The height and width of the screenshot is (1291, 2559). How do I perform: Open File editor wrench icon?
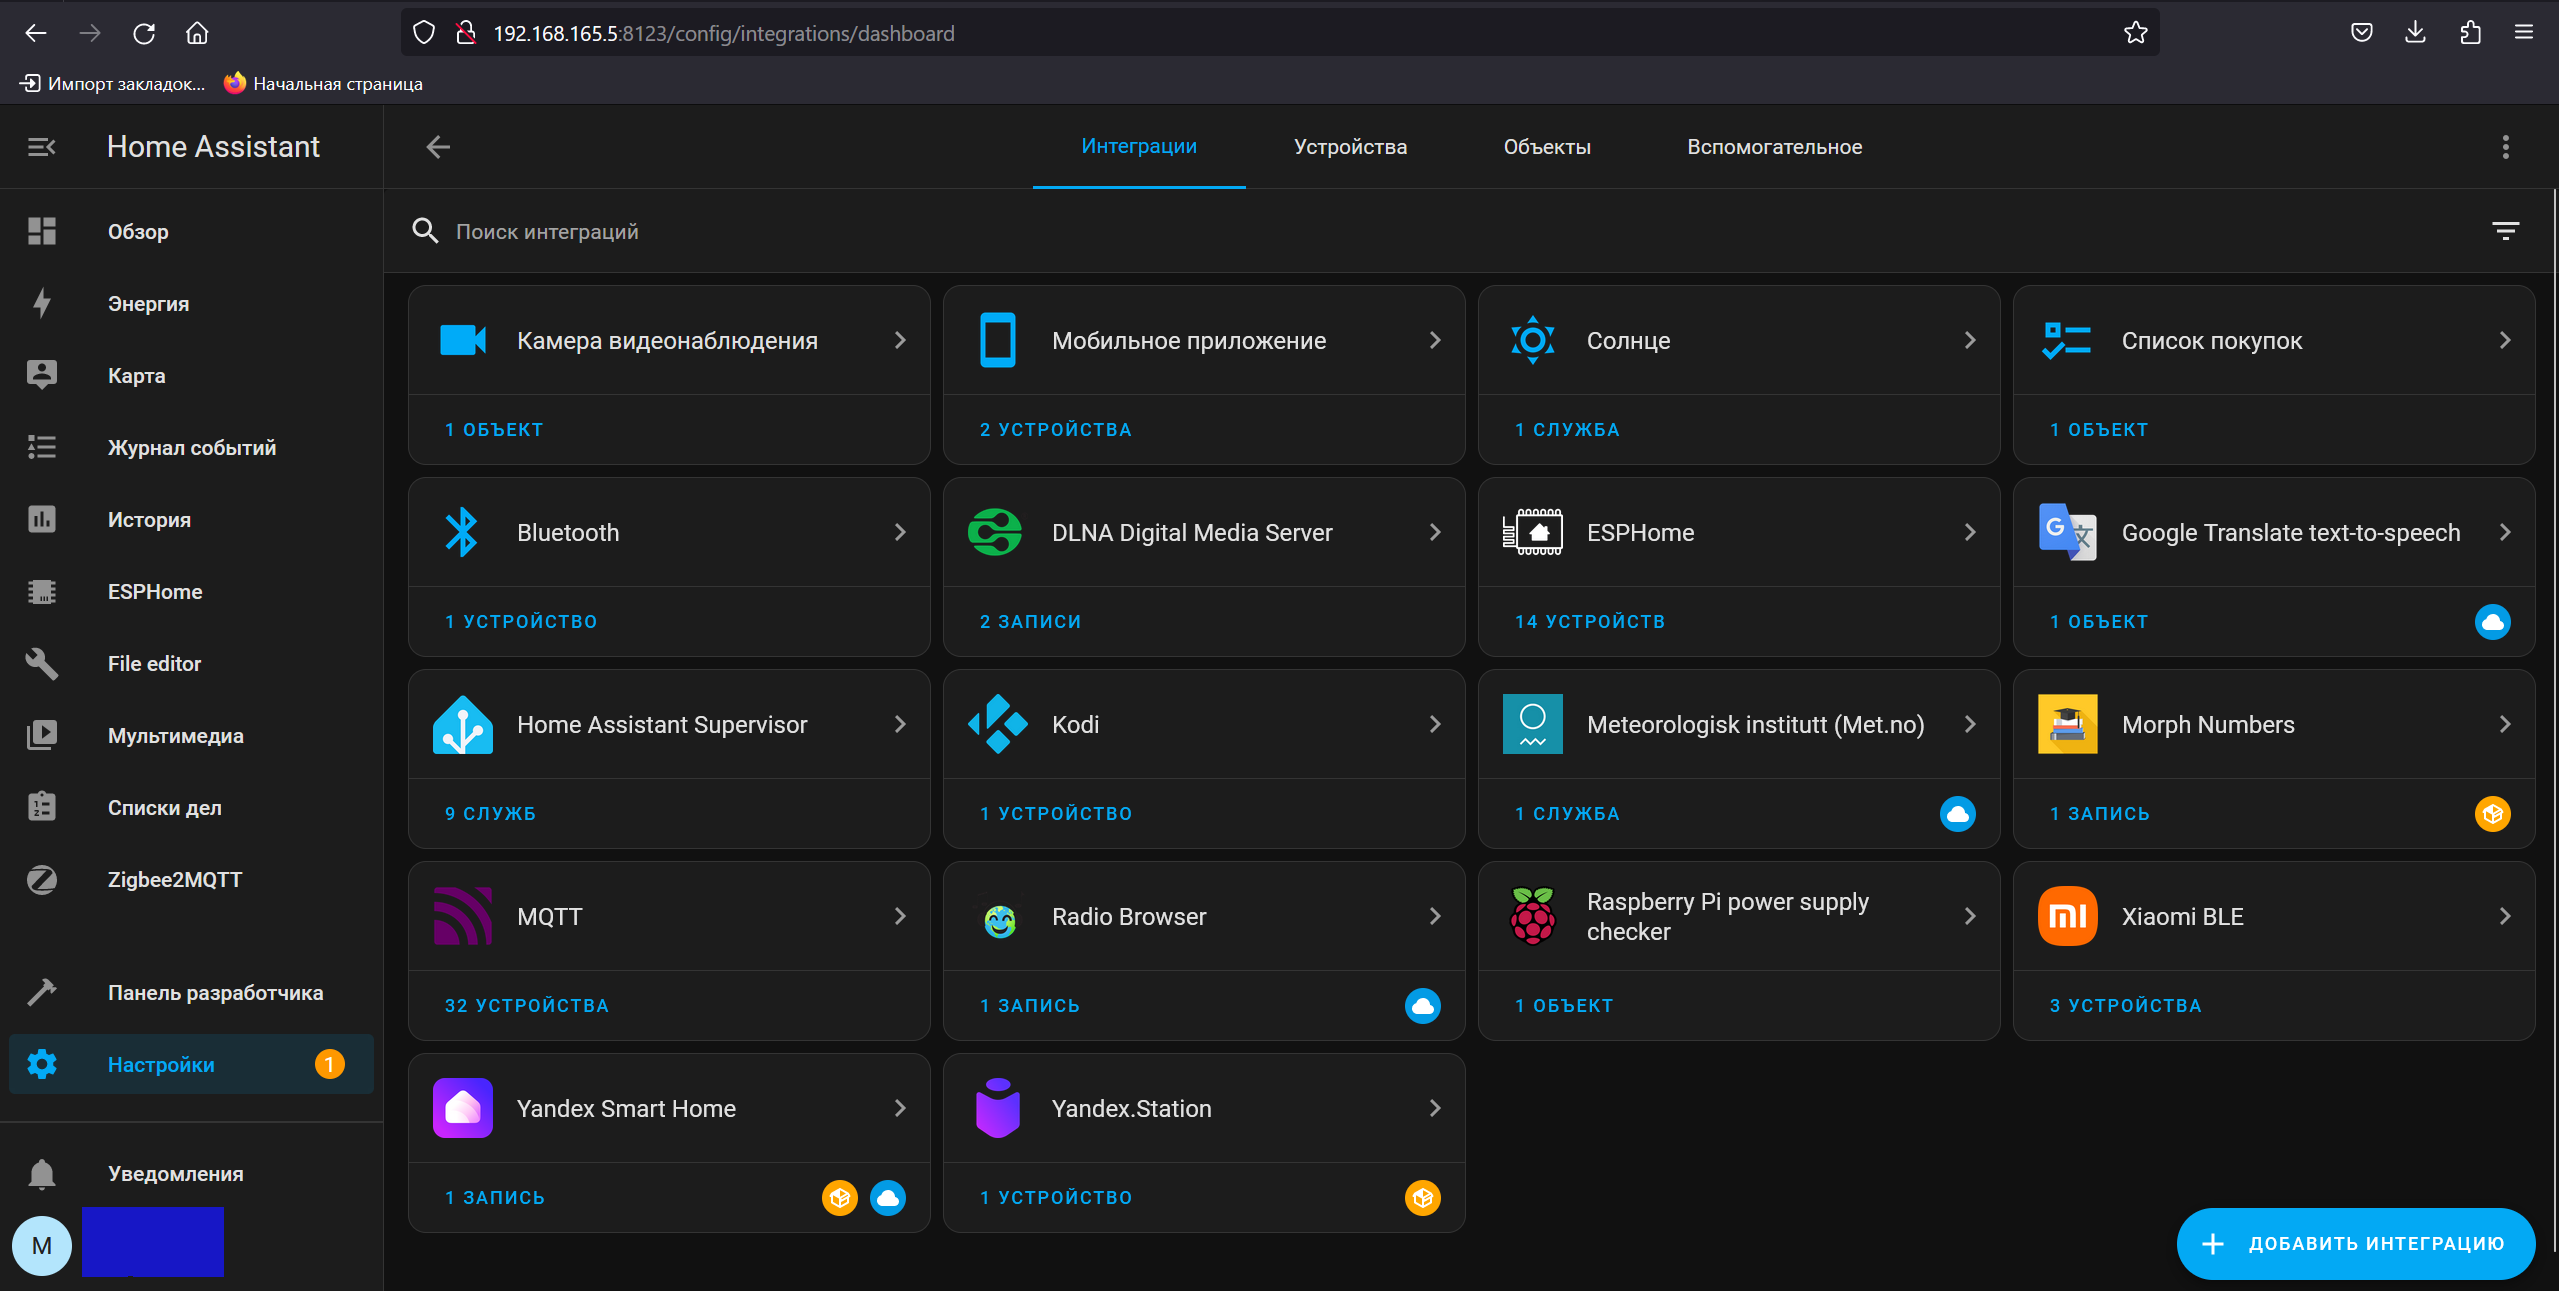tap(41, 663)
